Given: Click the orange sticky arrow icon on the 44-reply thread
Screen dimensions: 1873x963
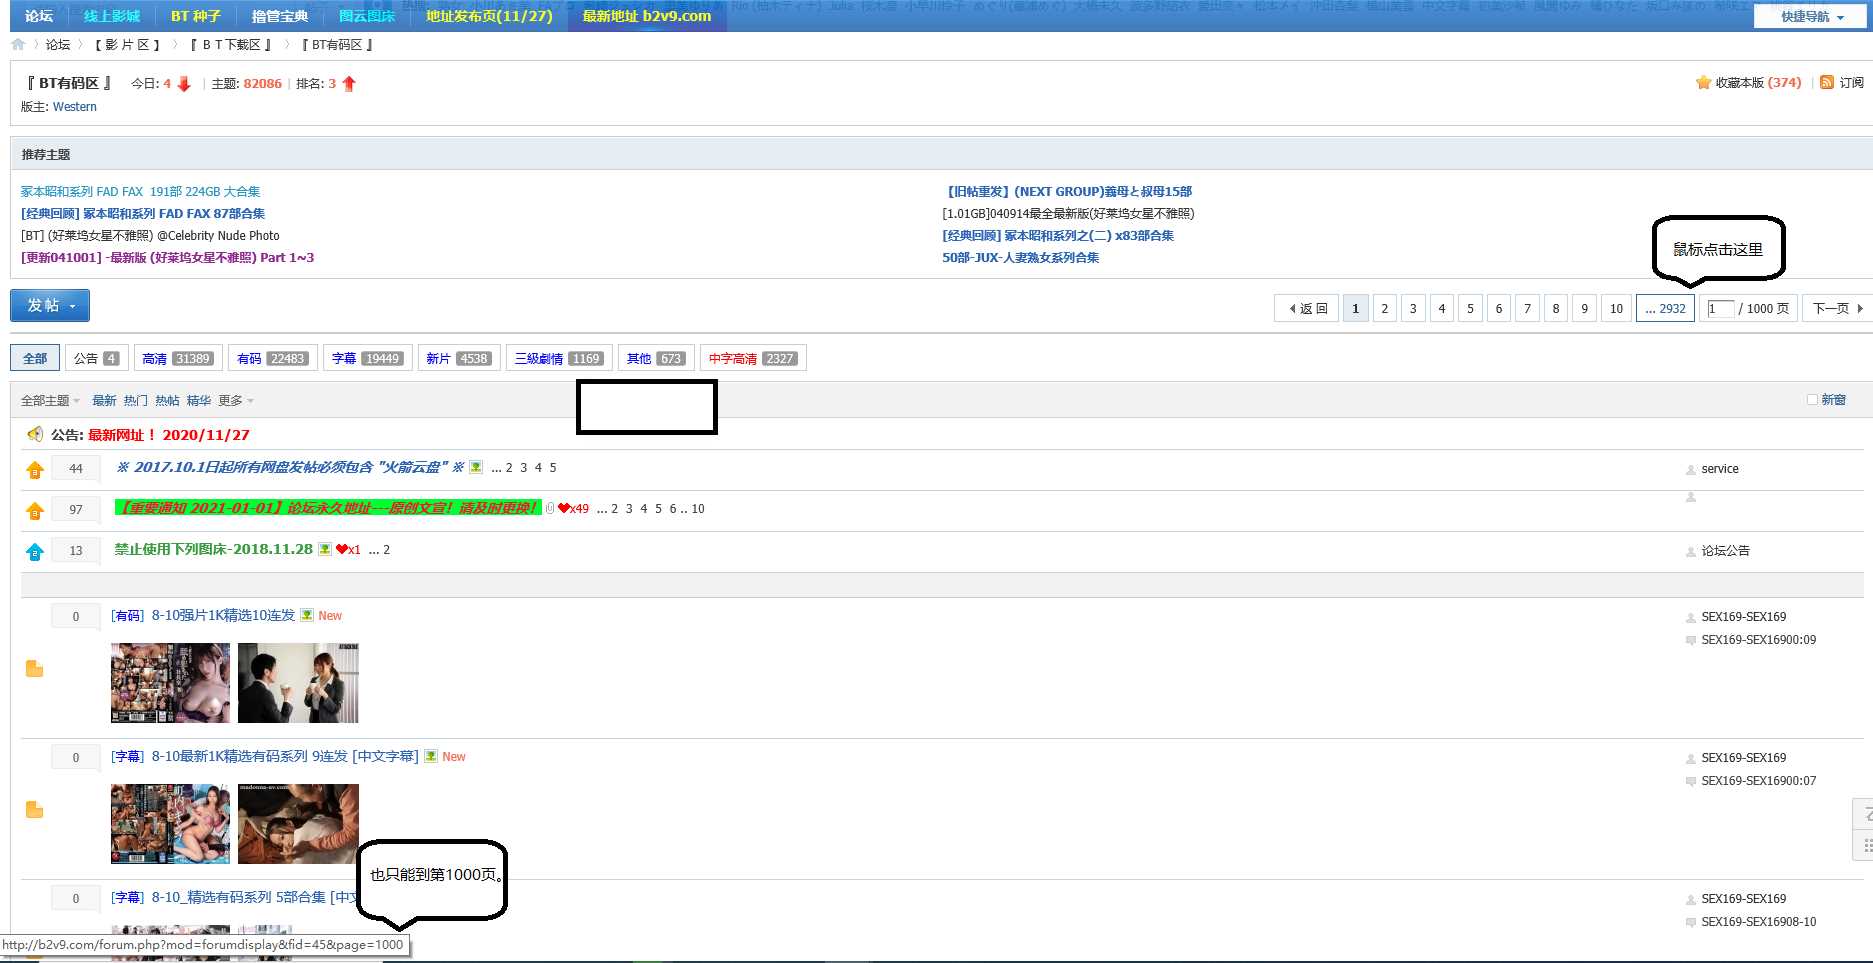Looking at the screenshot, I should click(x=35, y=470).
